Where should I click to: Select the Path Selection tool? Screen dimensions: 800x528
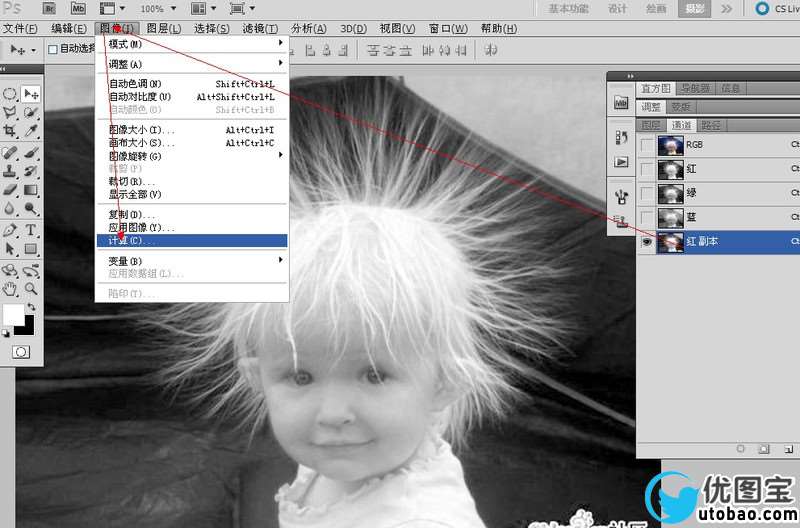tap(10, 248)
